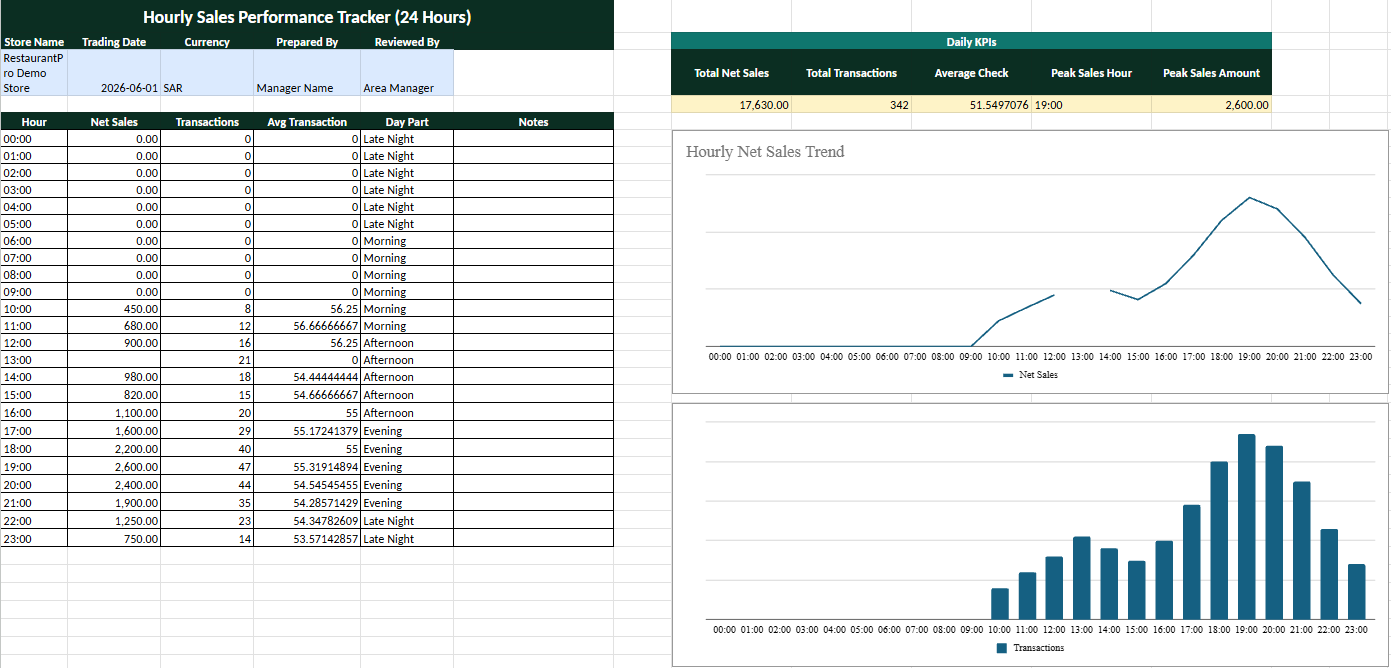Select the 1,100.00 net sales cell
Screen dimensions: 1391x668
[x=114, y=413]
